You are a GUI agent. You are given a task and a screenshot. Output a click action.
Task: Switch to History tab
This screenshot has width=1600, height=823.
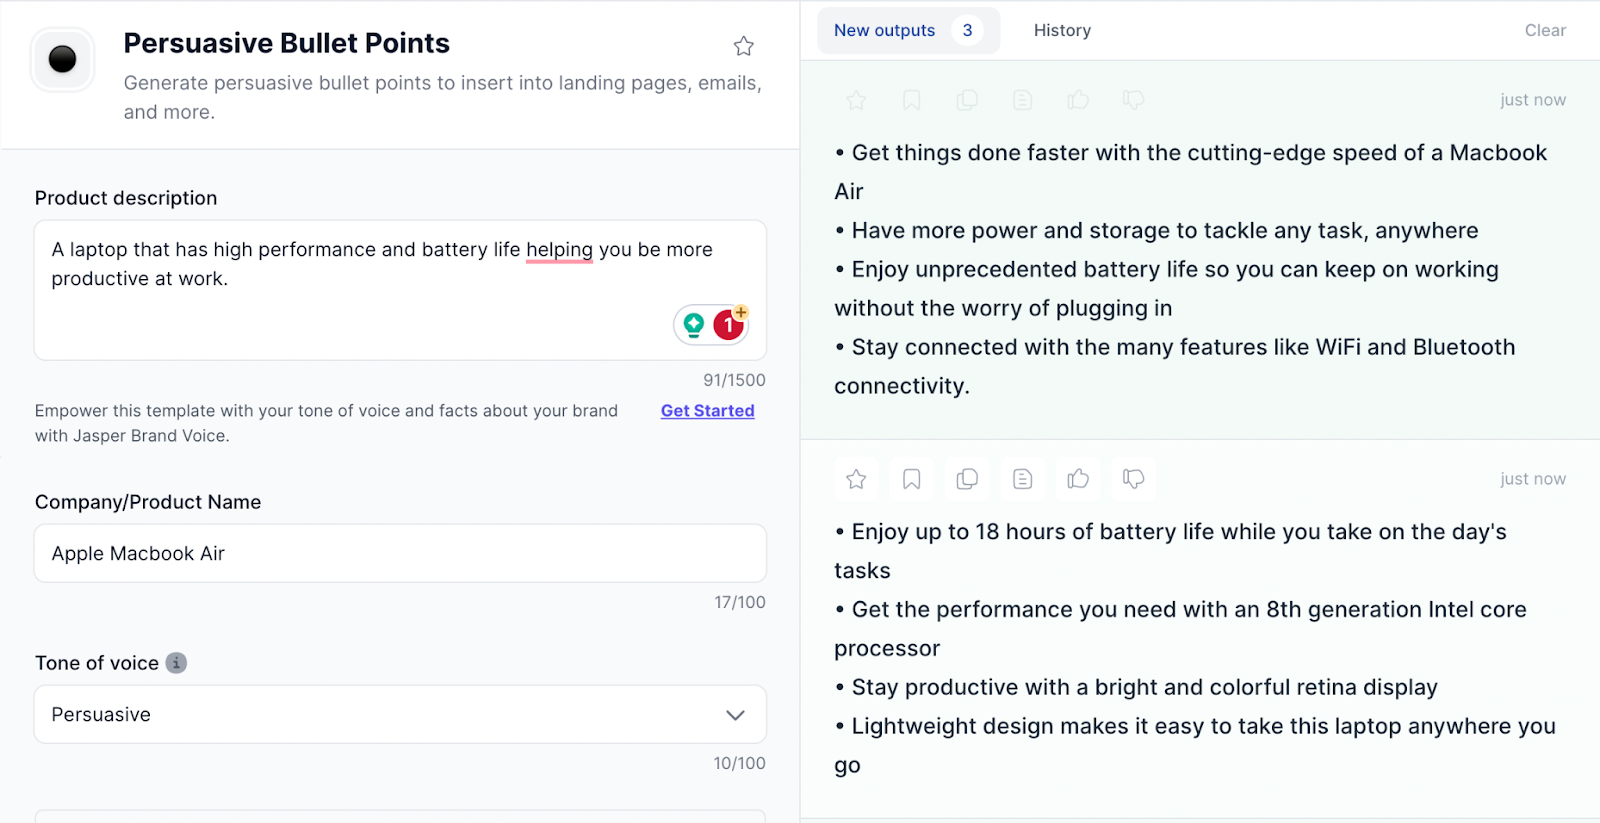click(1062, 30)
